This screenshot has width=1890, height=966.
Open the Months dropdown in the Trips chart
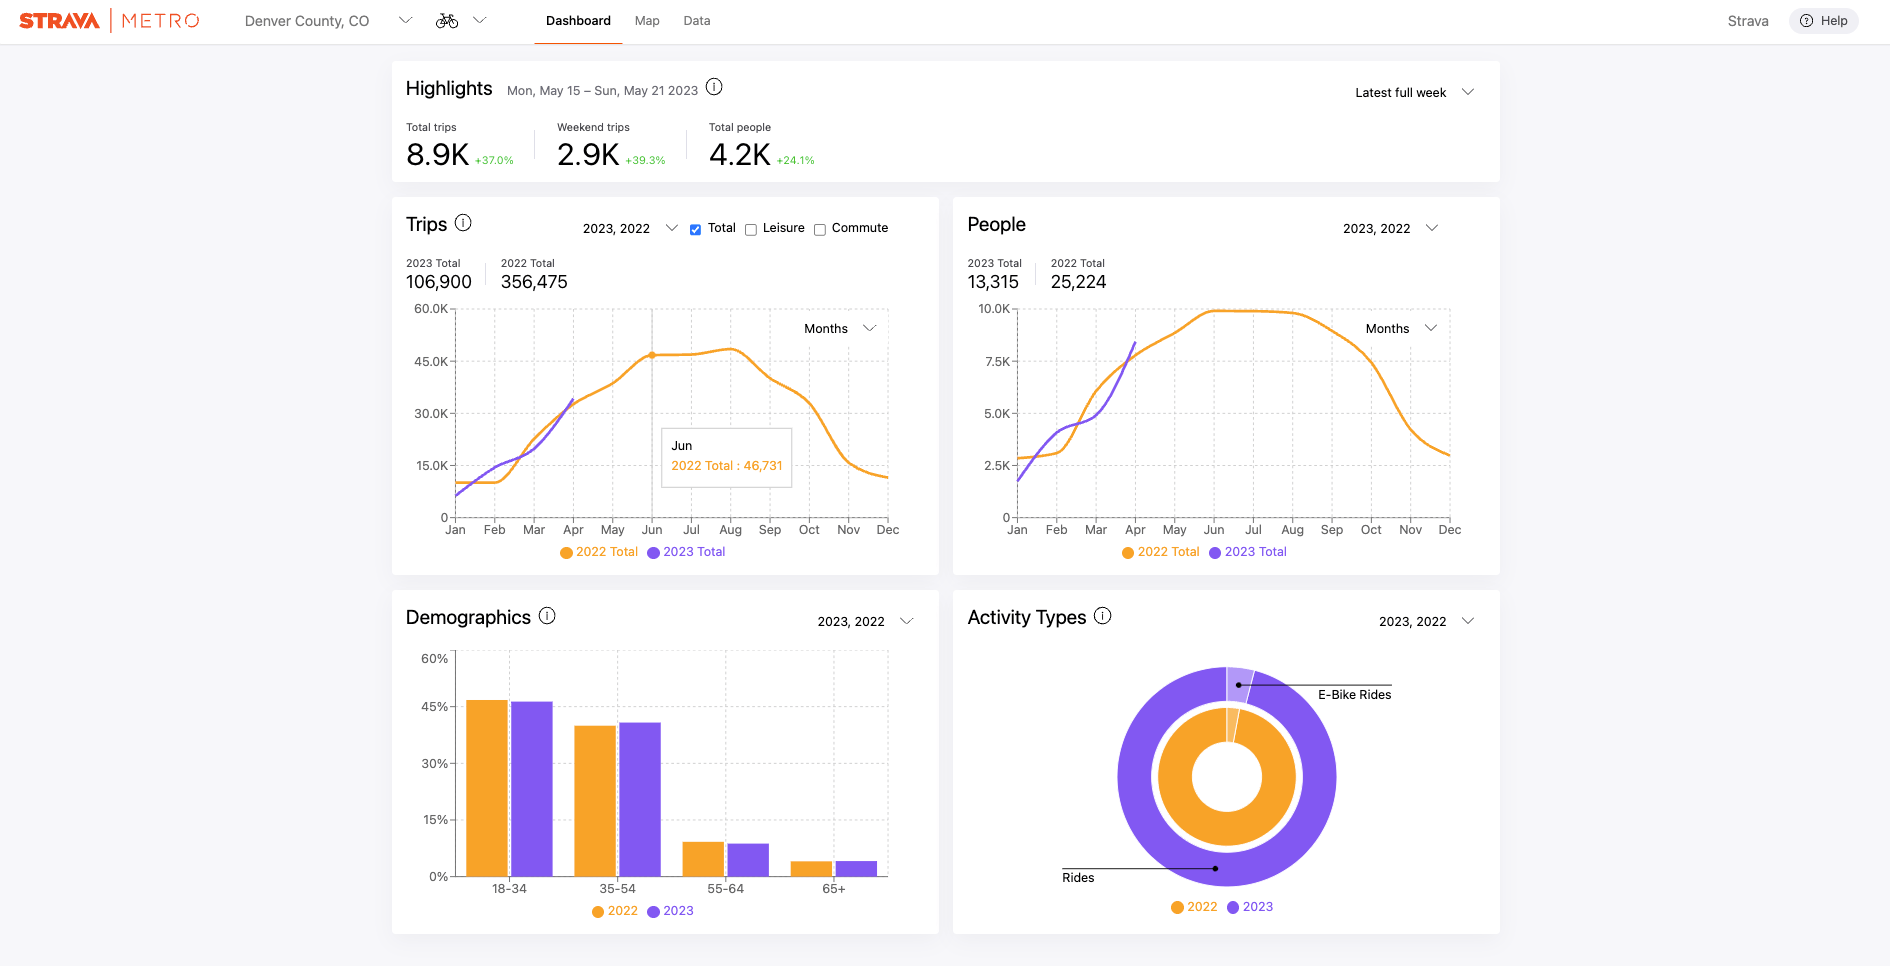tap(840, 328)
